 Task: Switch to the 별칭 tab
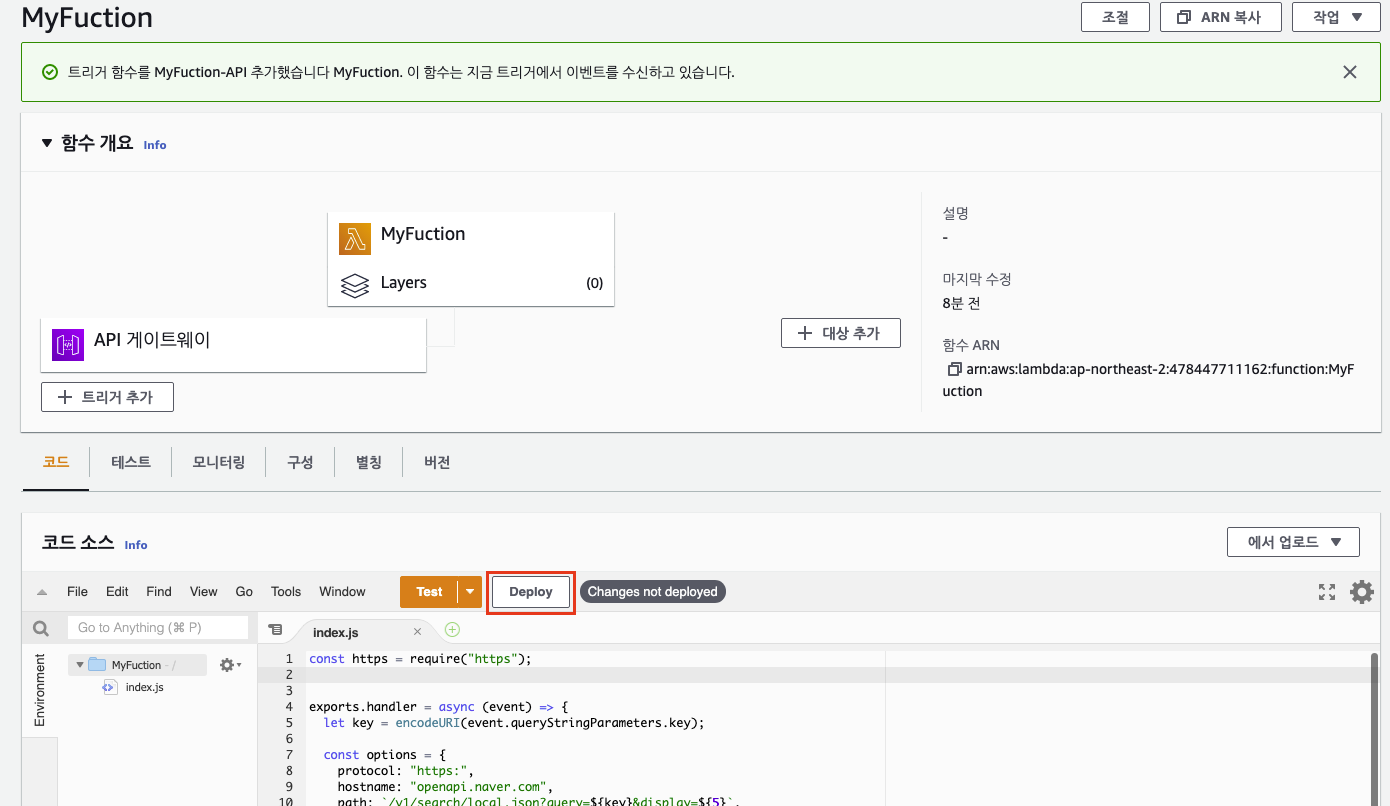coord(369,462)
